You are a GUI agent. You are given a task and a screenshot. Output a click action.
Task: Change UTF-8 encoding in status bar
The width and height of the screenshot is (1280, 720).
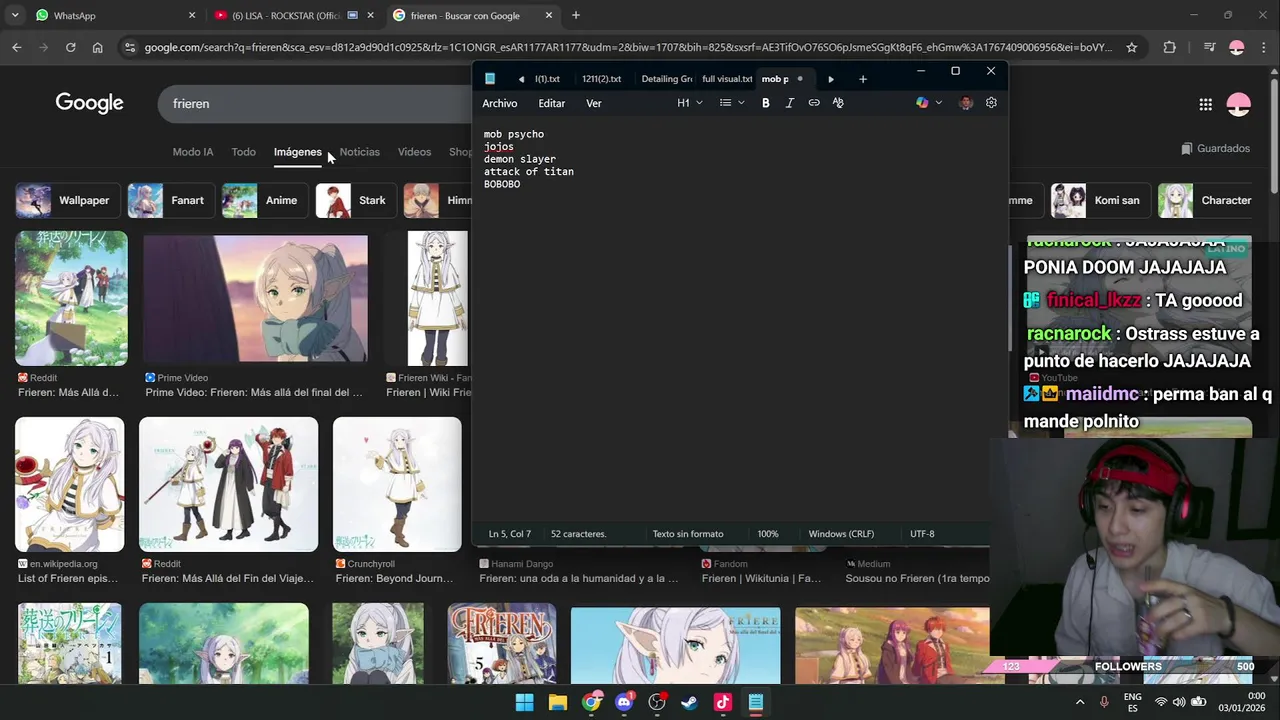pyautogui.click(x=922, y=534)
